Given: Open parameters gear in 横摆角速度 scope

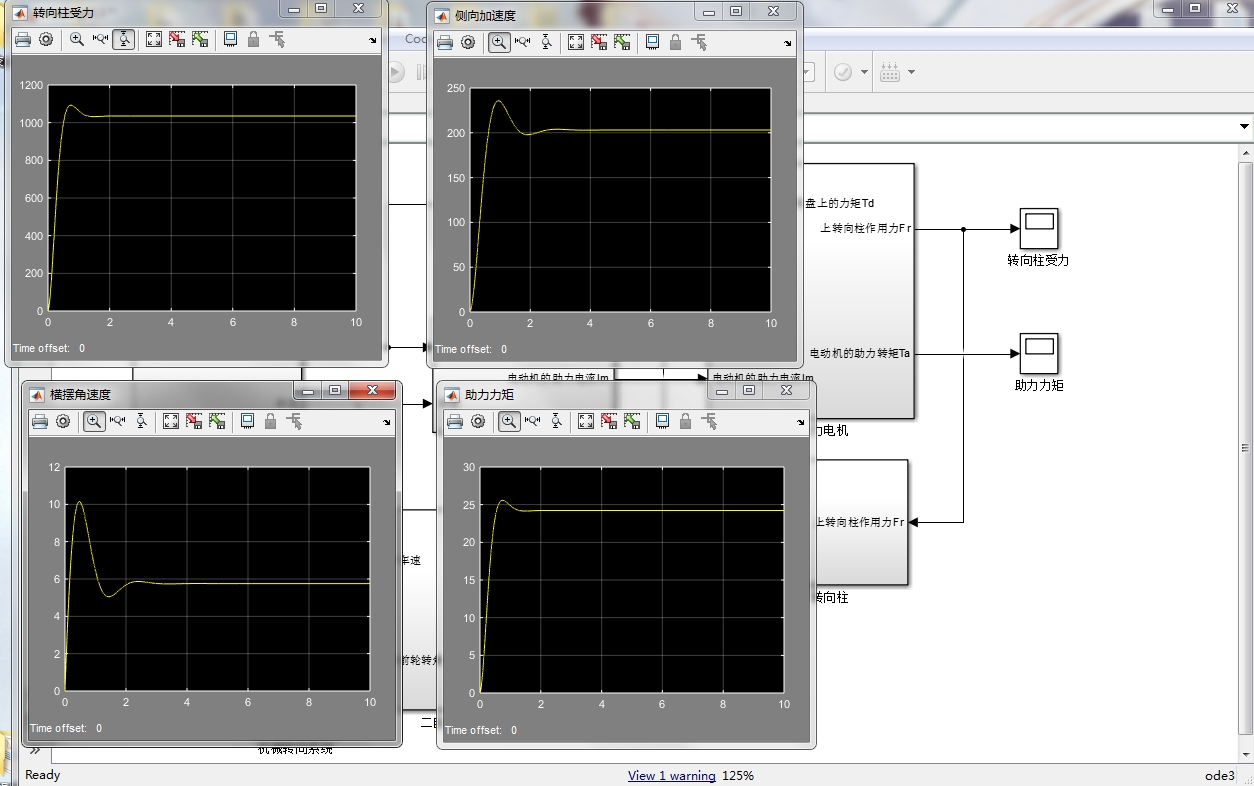Looking at the screenshot, I should pos(63,421).
